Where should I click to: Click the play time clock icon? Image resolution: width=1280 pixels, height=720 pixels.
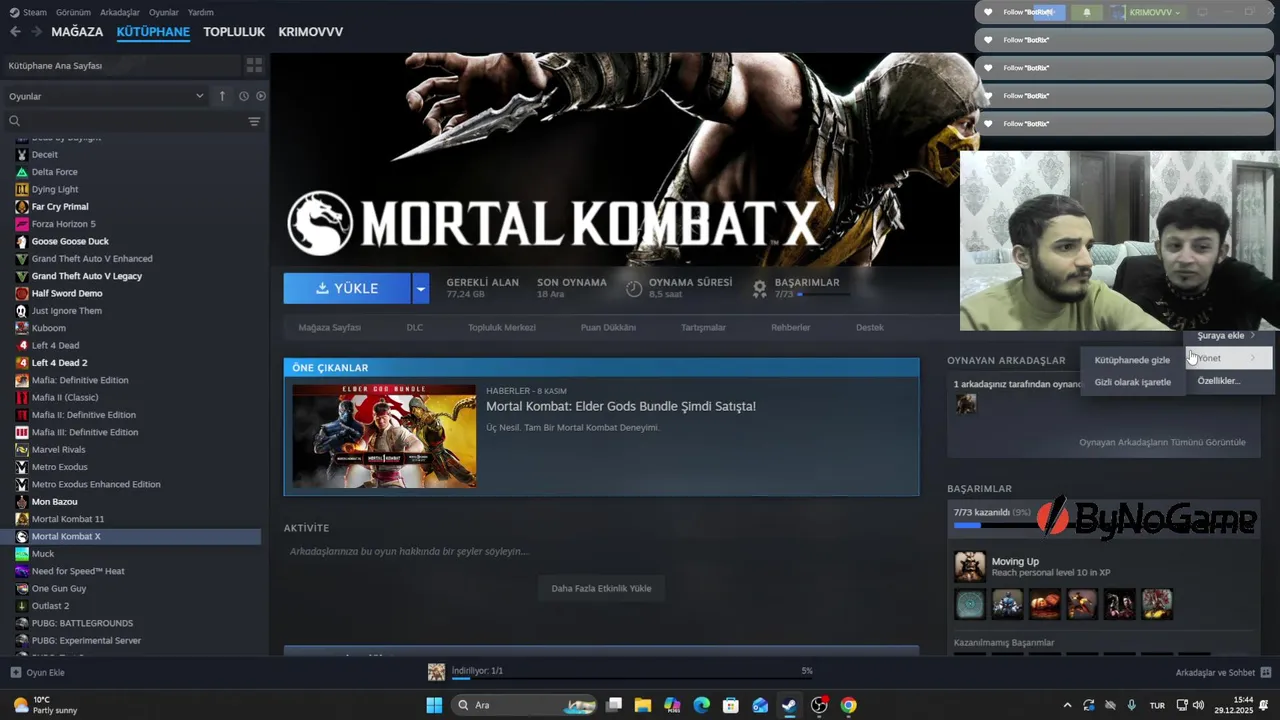[x=634, y=288]
